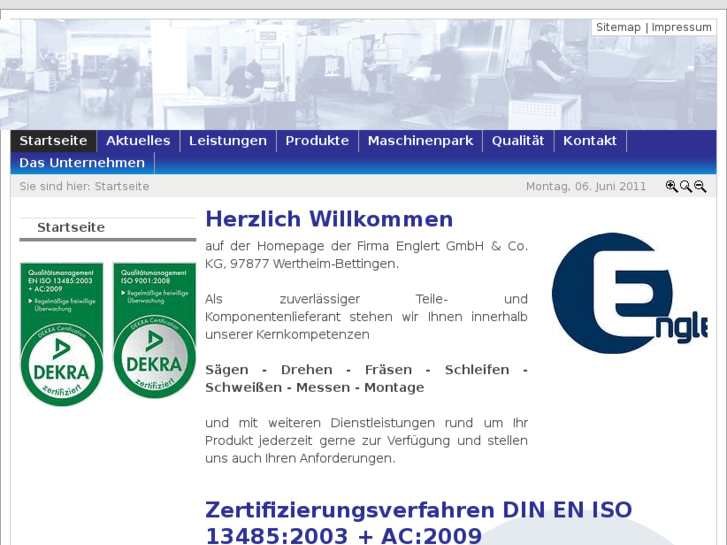Click the zoom-in magnifier icon
Screen dimensions: 727x545
pos(671,186)
